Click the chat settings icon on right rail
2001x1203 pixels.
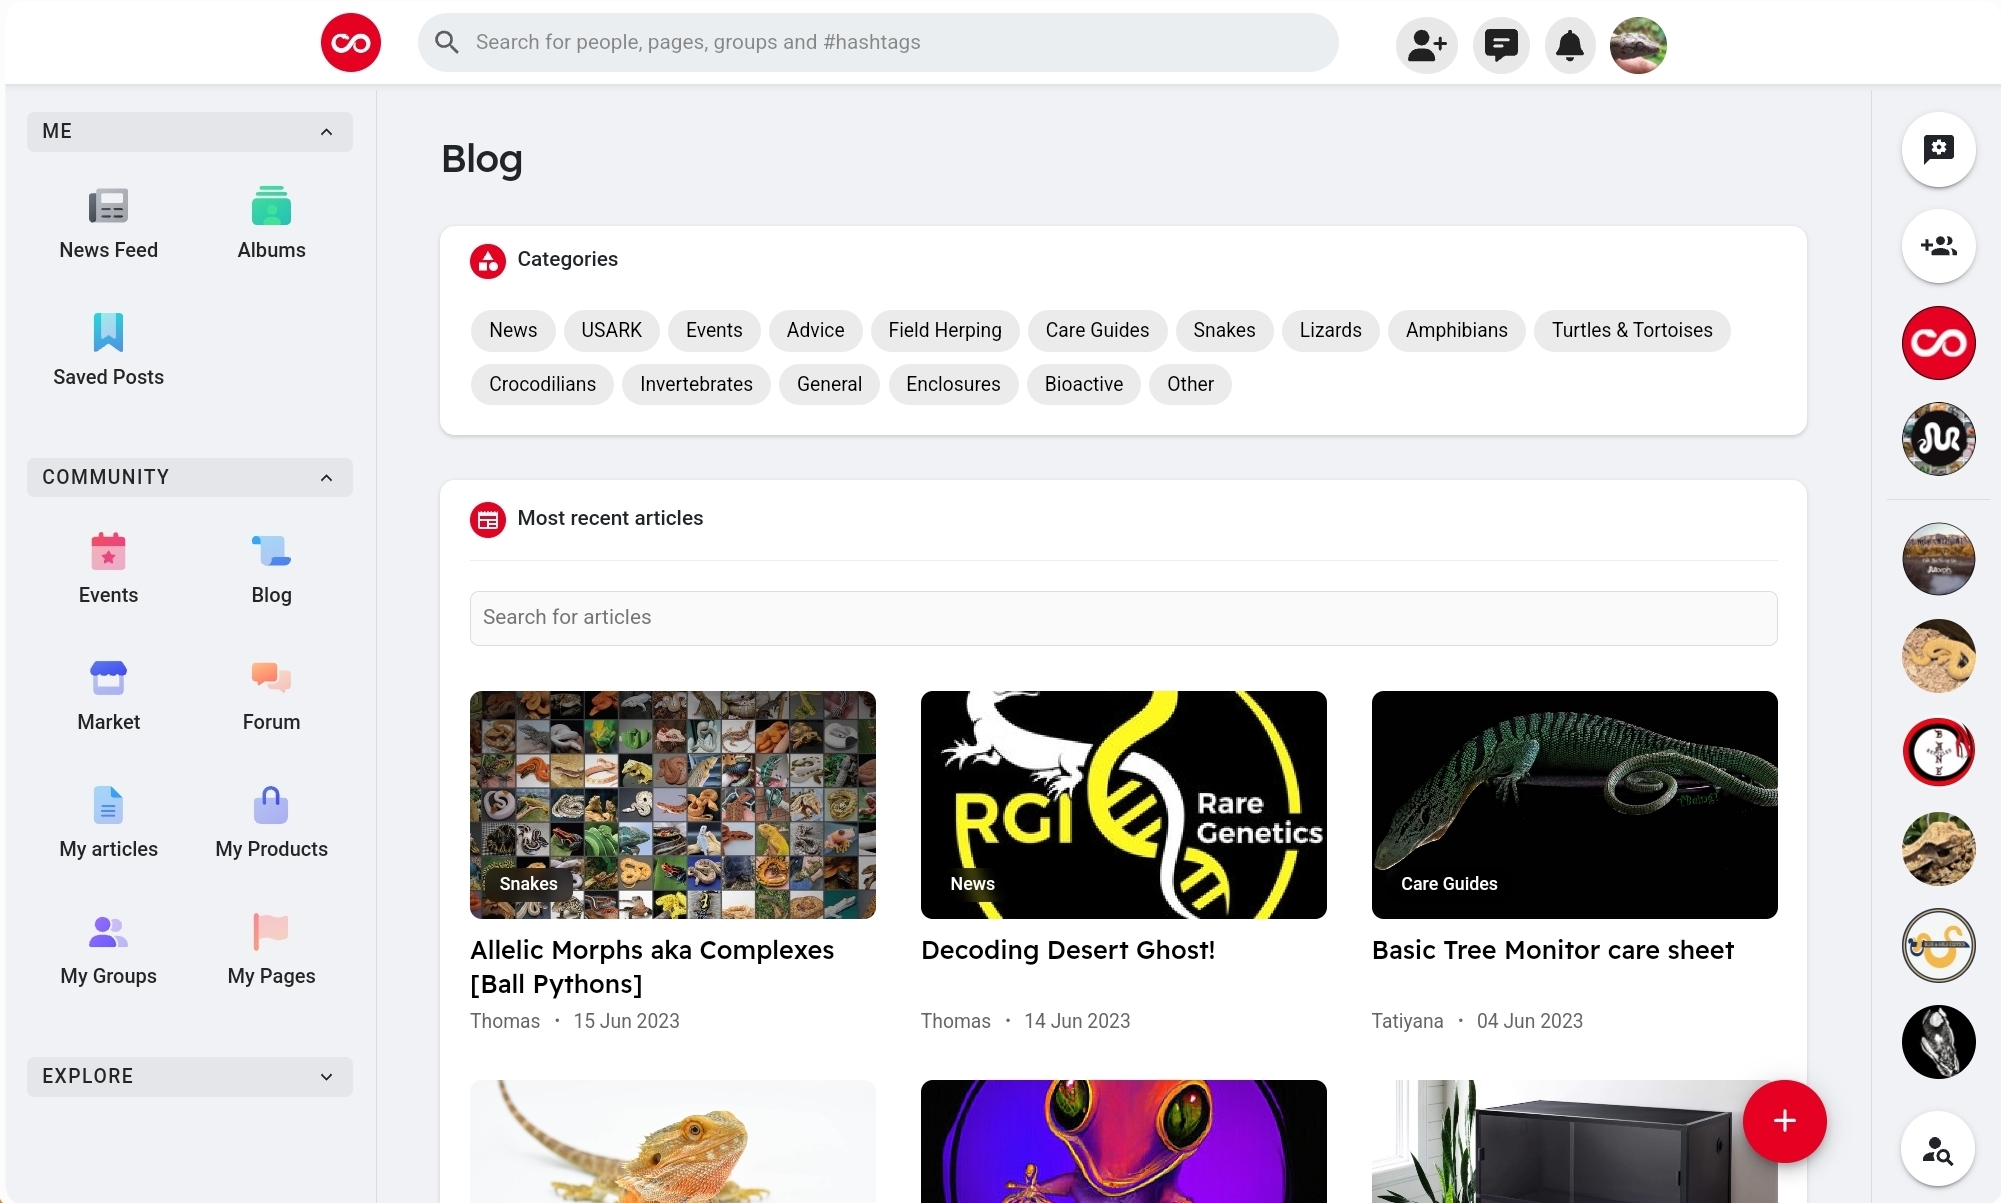point(1938,149)
